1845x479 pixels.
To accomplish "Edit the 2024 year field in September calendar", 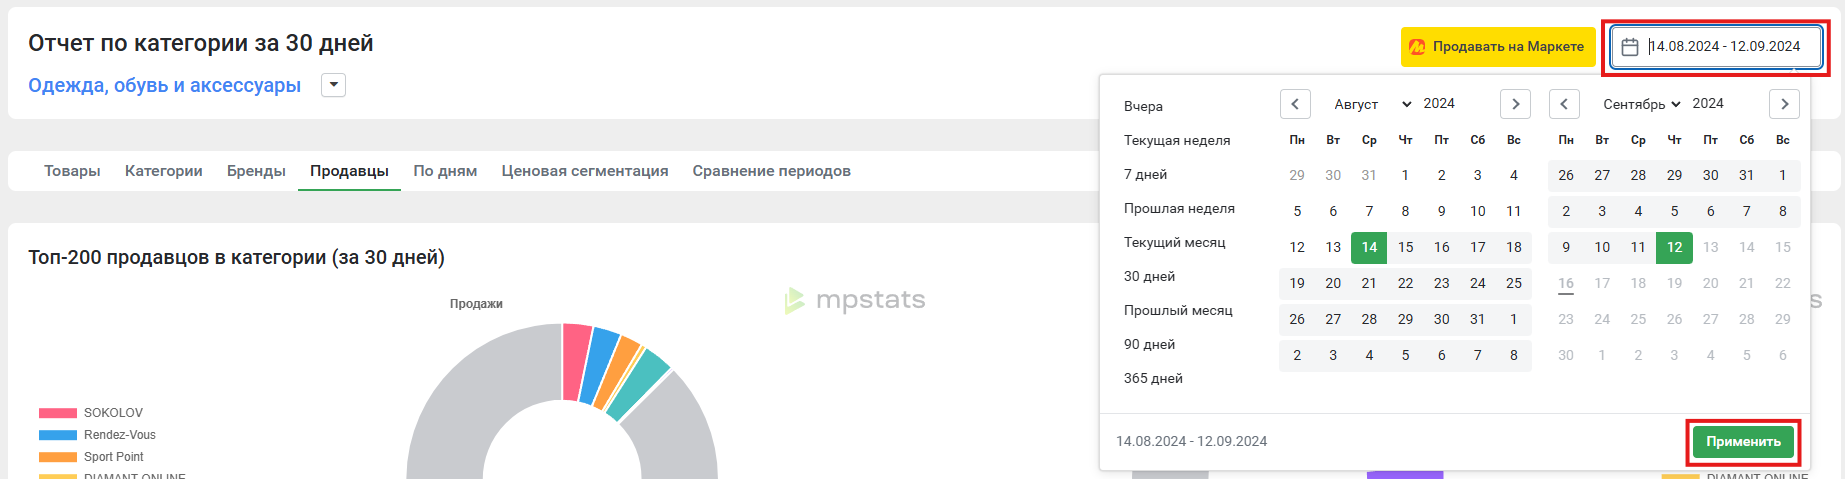I will 1708,104.
